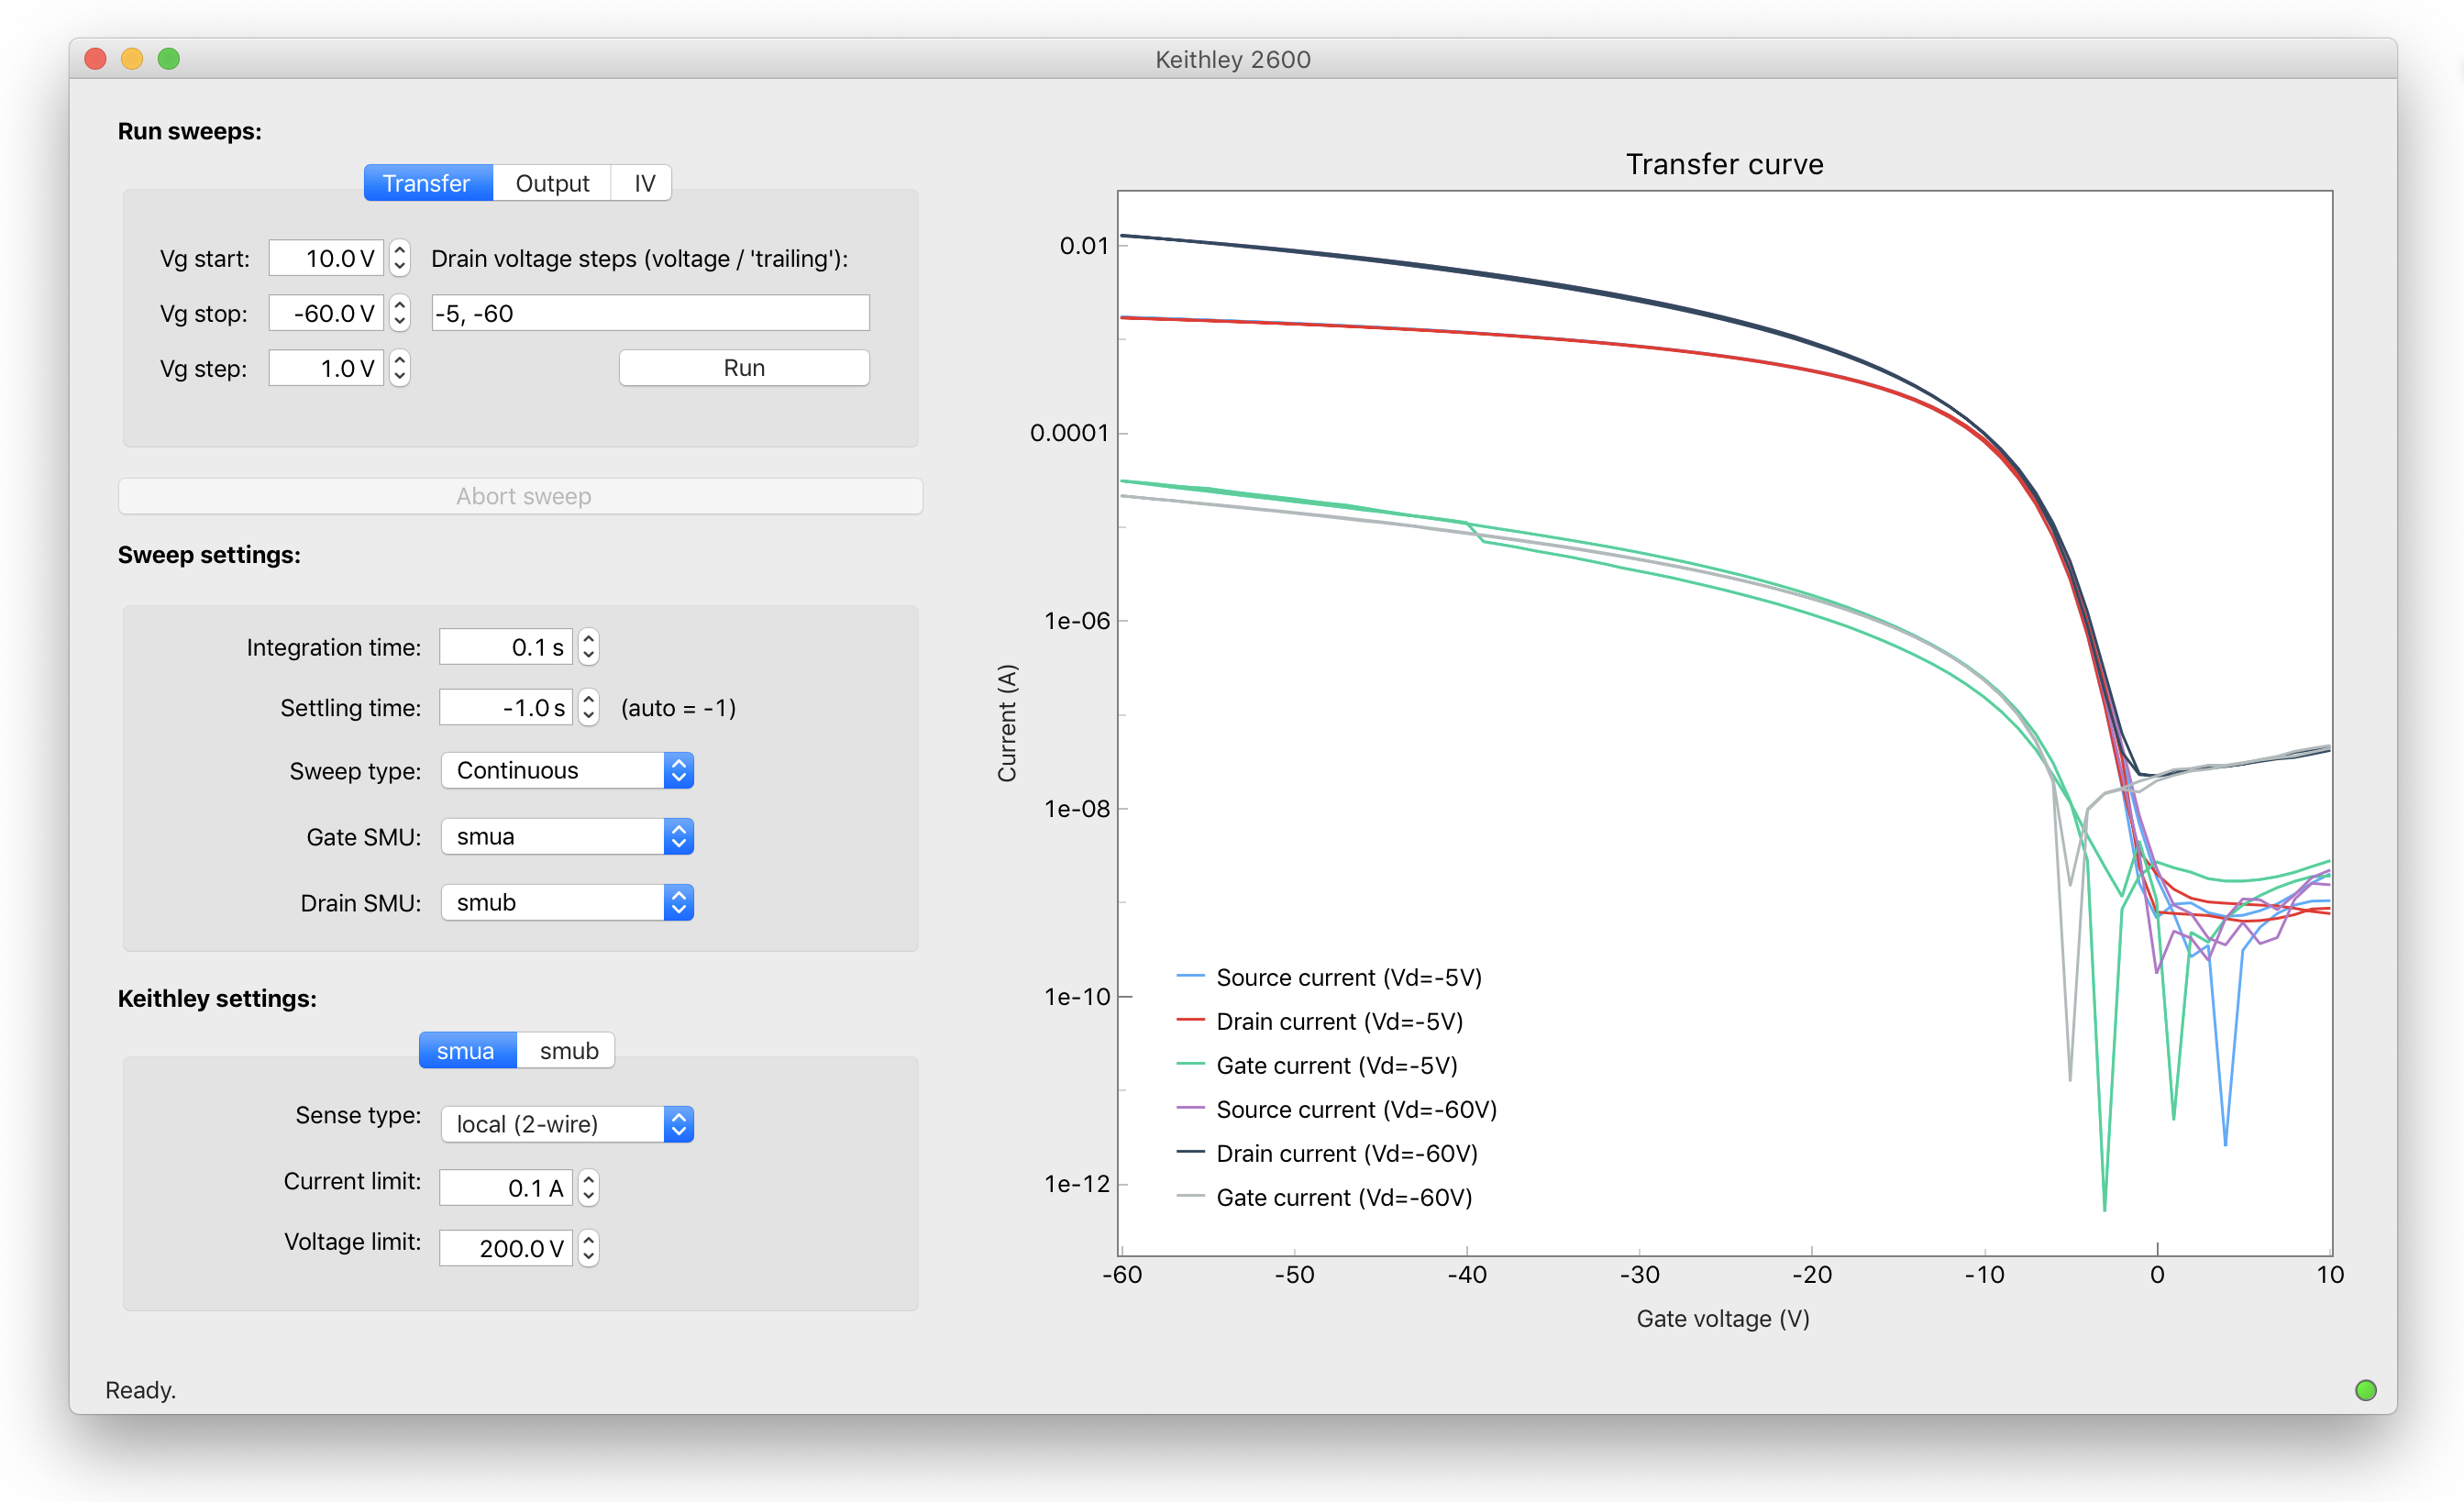Image resolution: width=2464 pixels, height=1502 pixels.
Task: Click the window's red close button
Action: (96, 59)
